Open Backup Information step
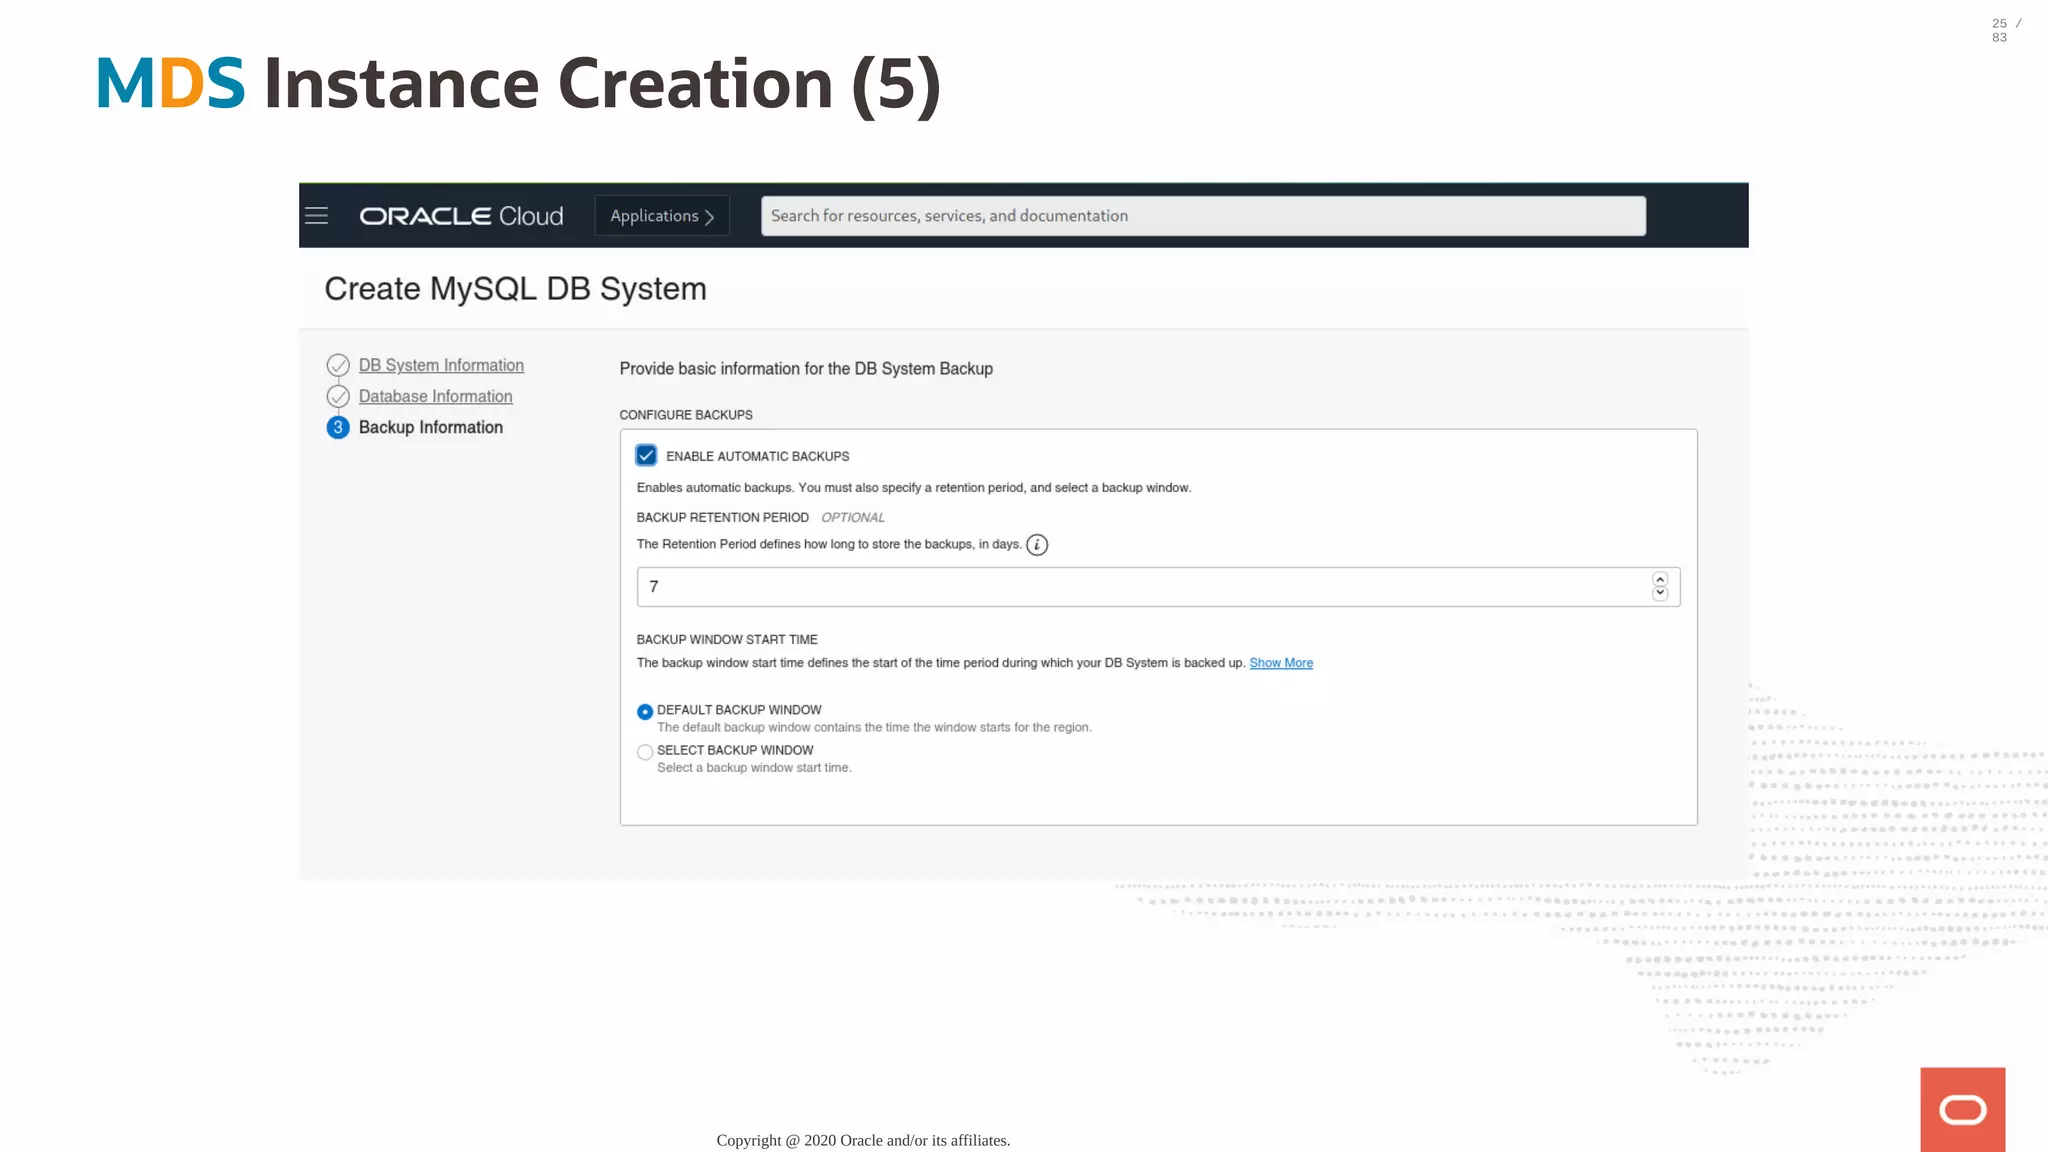The width and height of the screenshot is (2048, 1152). 430,427
